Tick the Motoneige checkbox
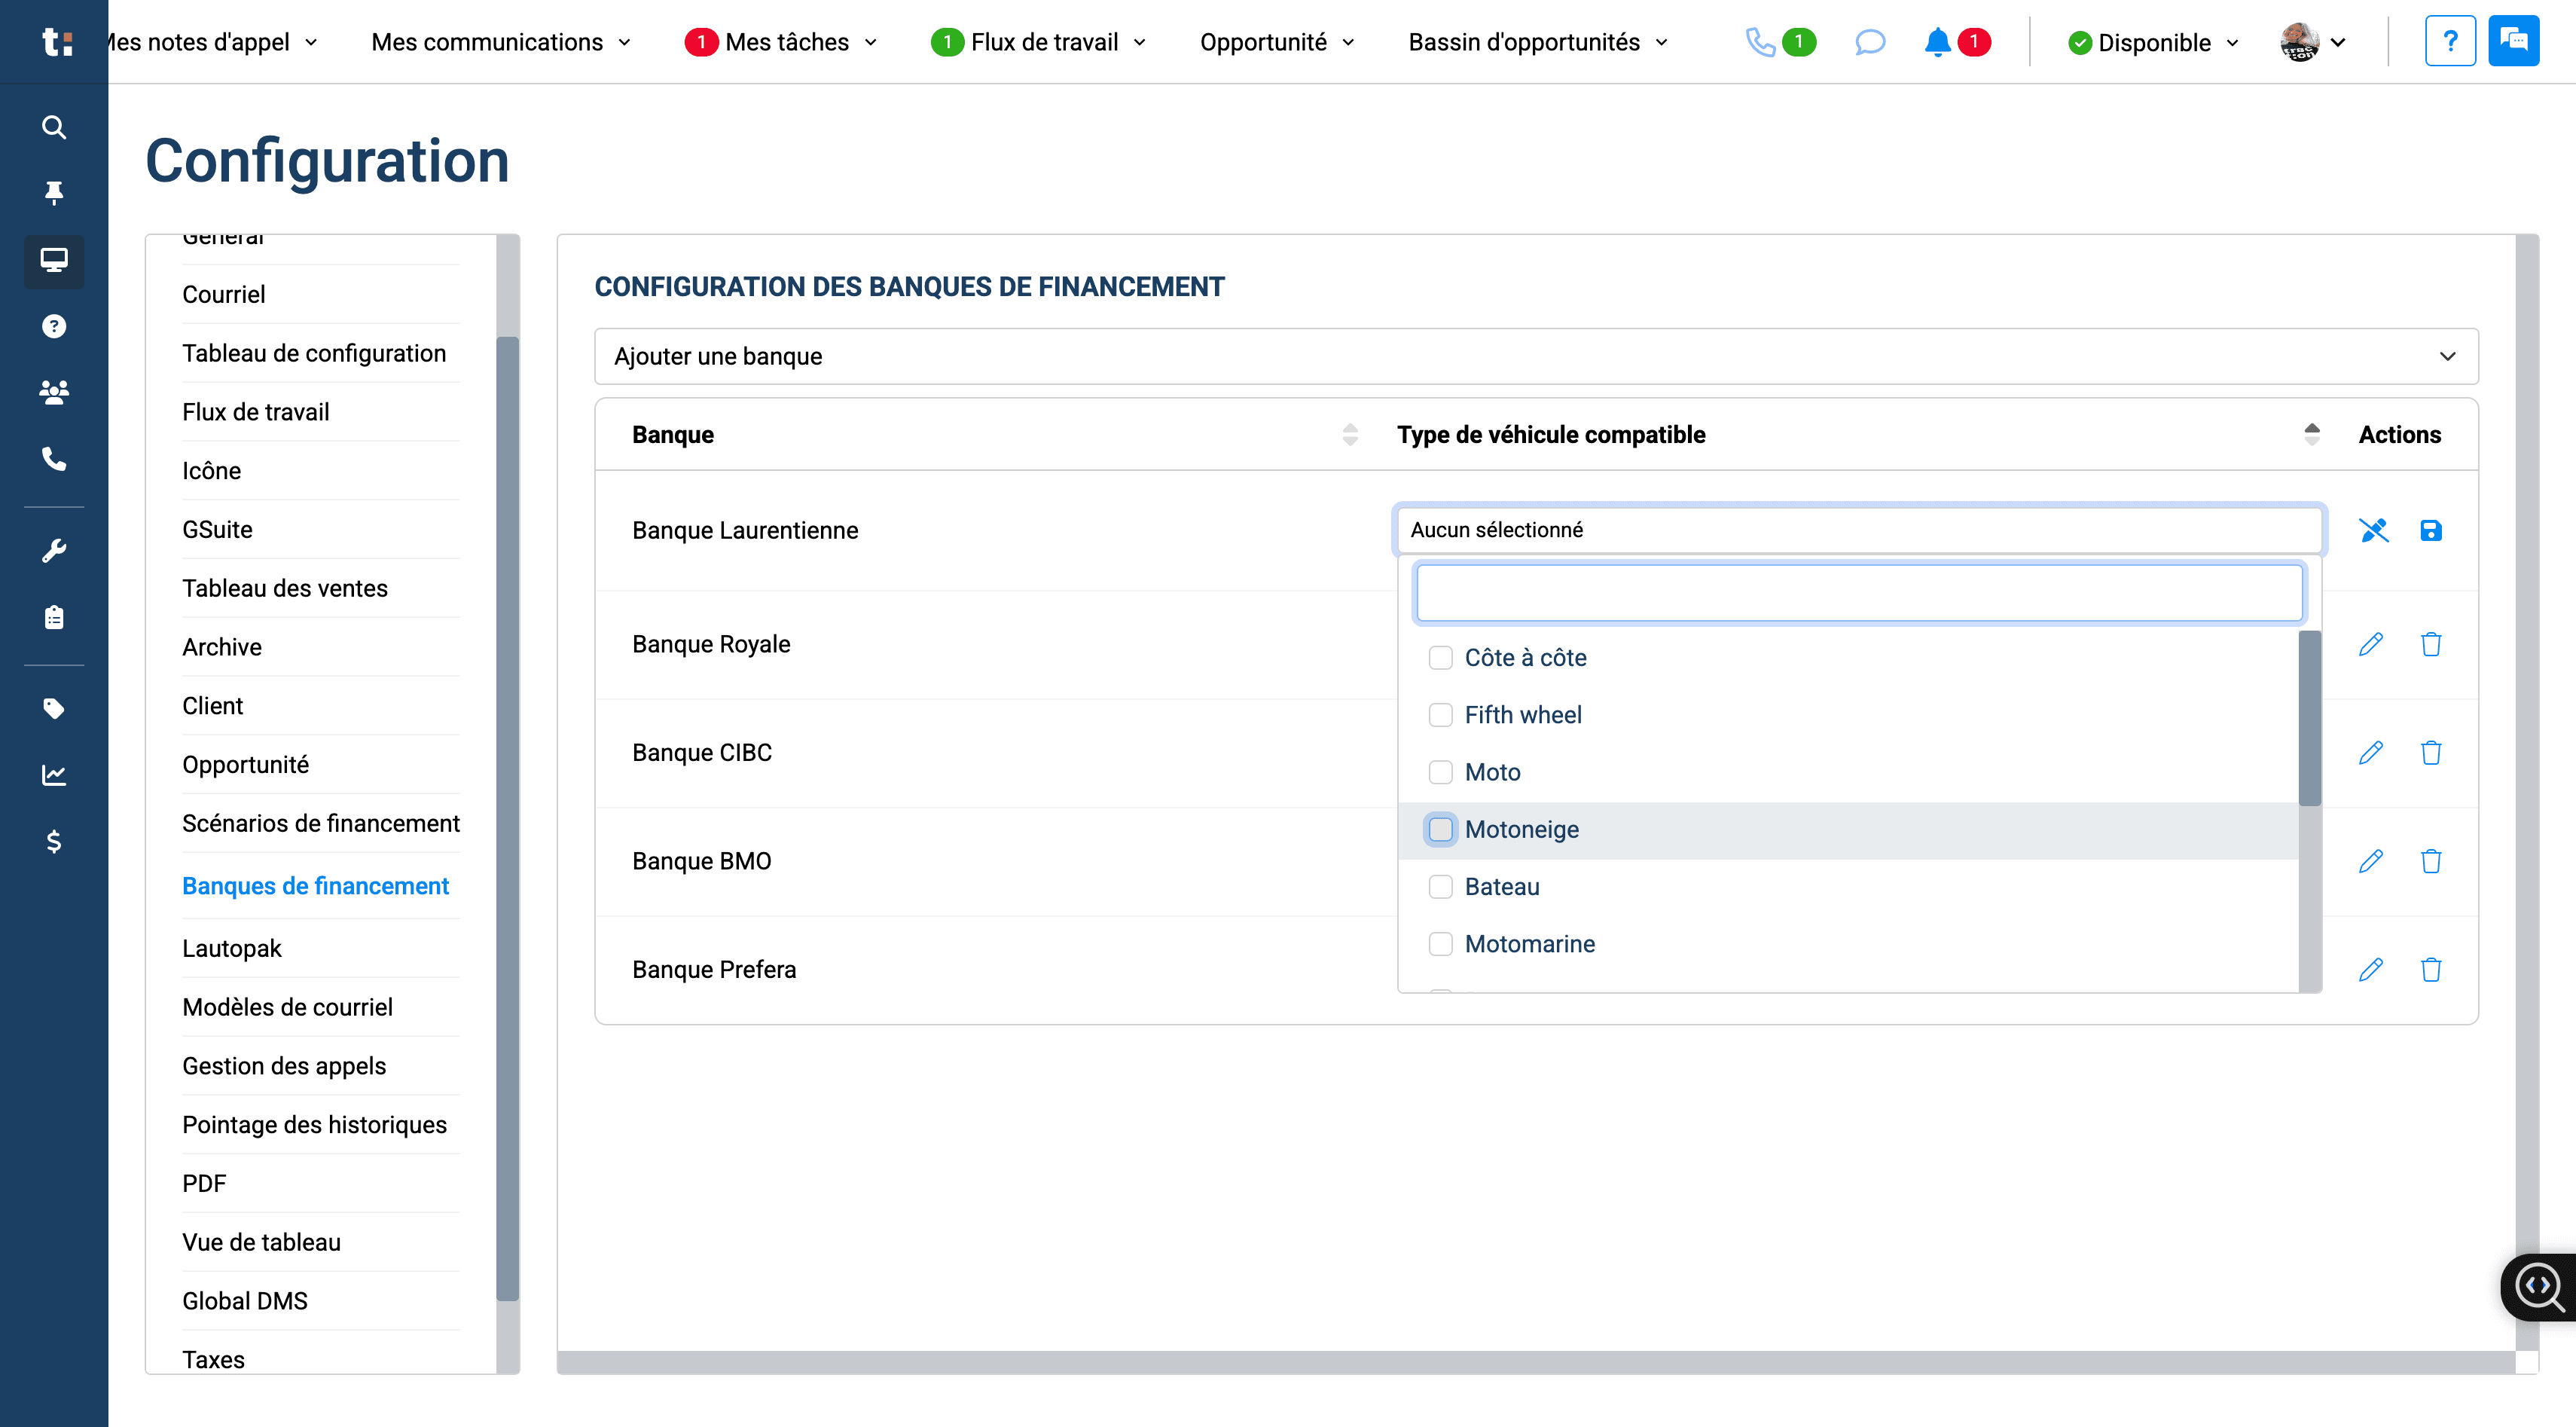Screen dimensions: 2576x1427 pyautogui.click(x=1440, y=830)
